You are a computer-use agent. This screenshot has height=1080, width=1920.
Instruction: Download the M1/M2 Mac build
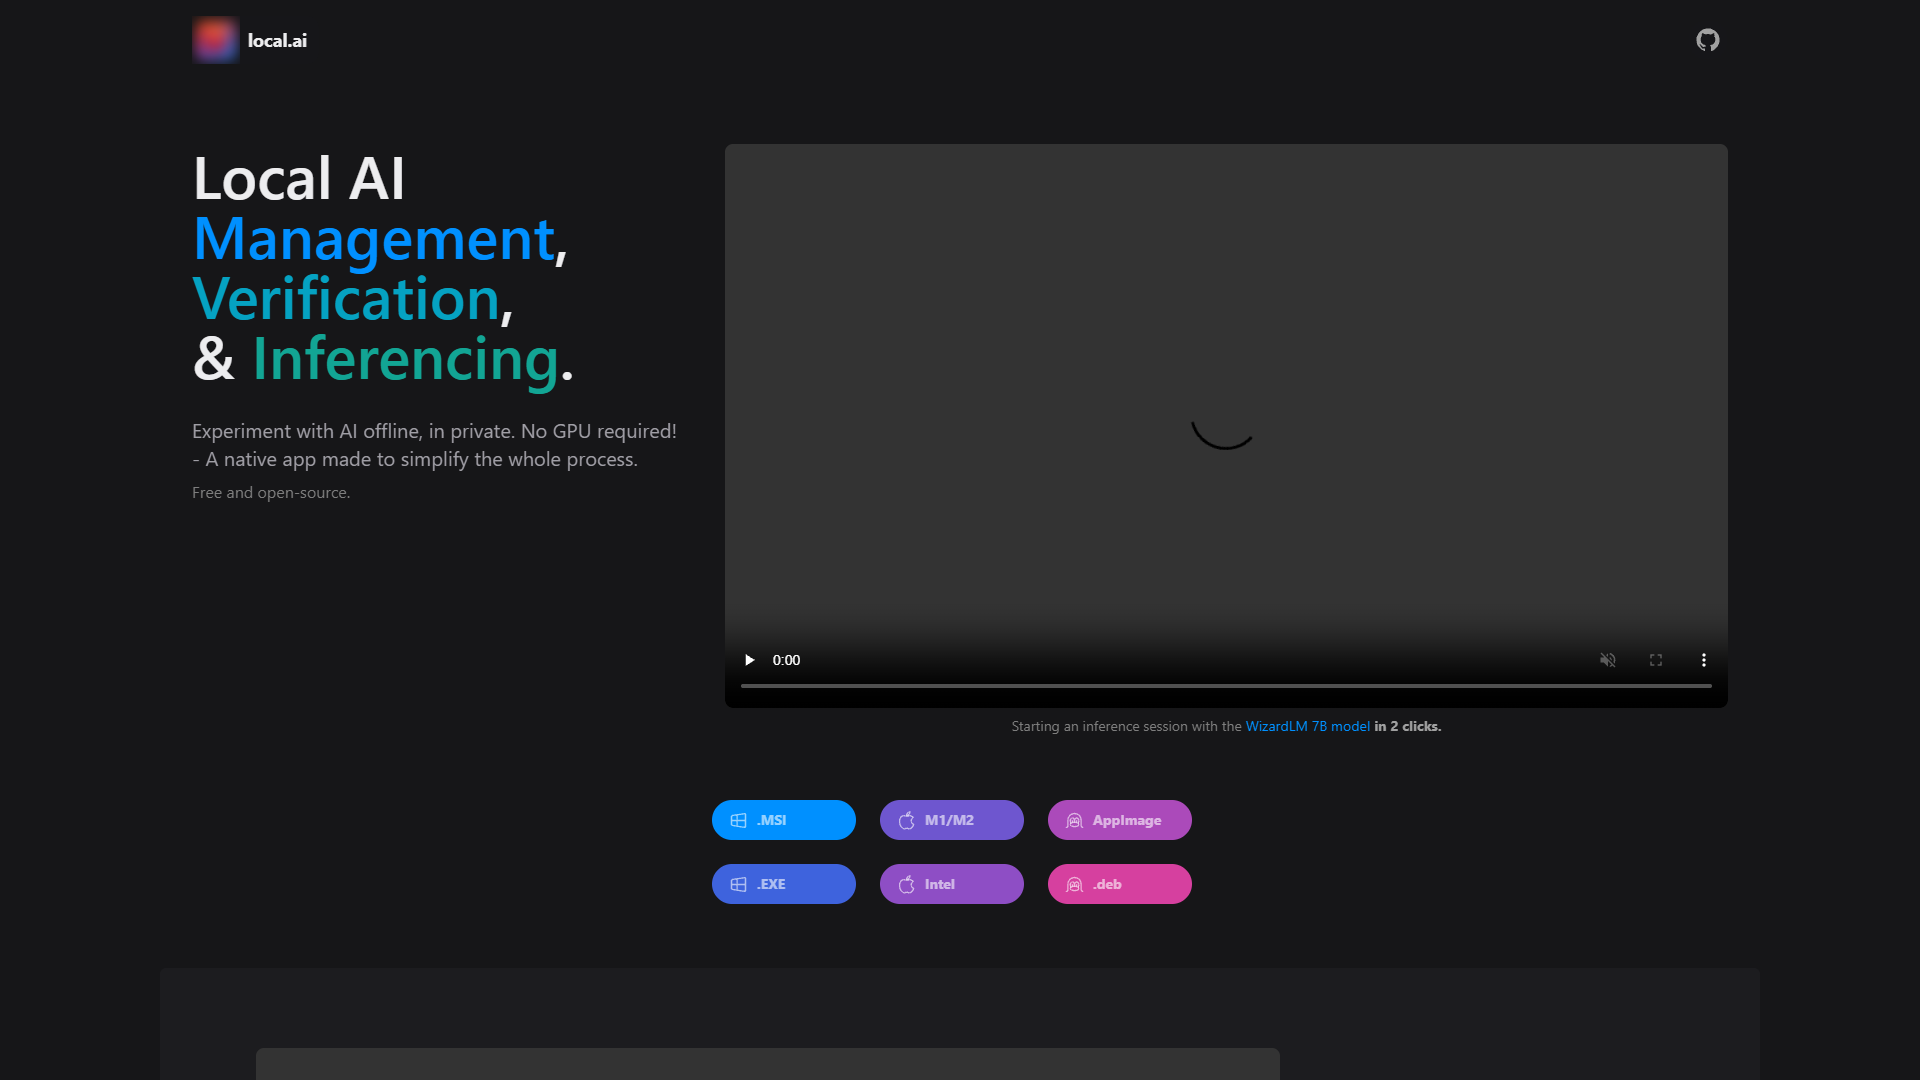tap(952, 820)
